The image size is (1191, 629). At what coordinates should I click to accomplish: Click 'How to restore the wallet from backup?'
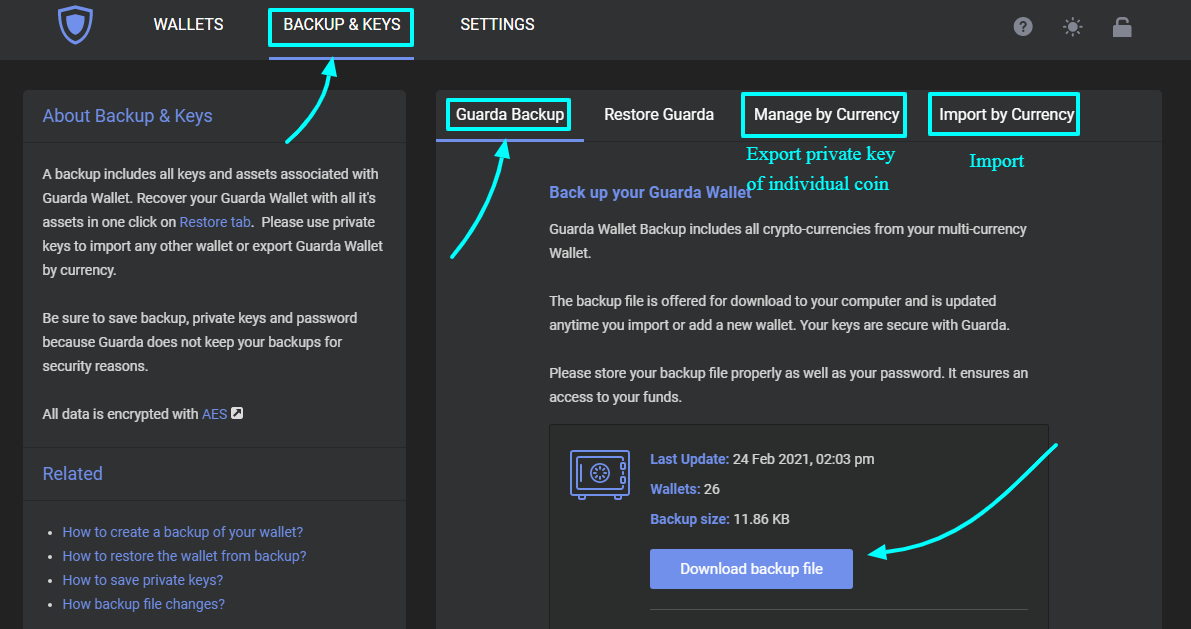click(184, 555)
